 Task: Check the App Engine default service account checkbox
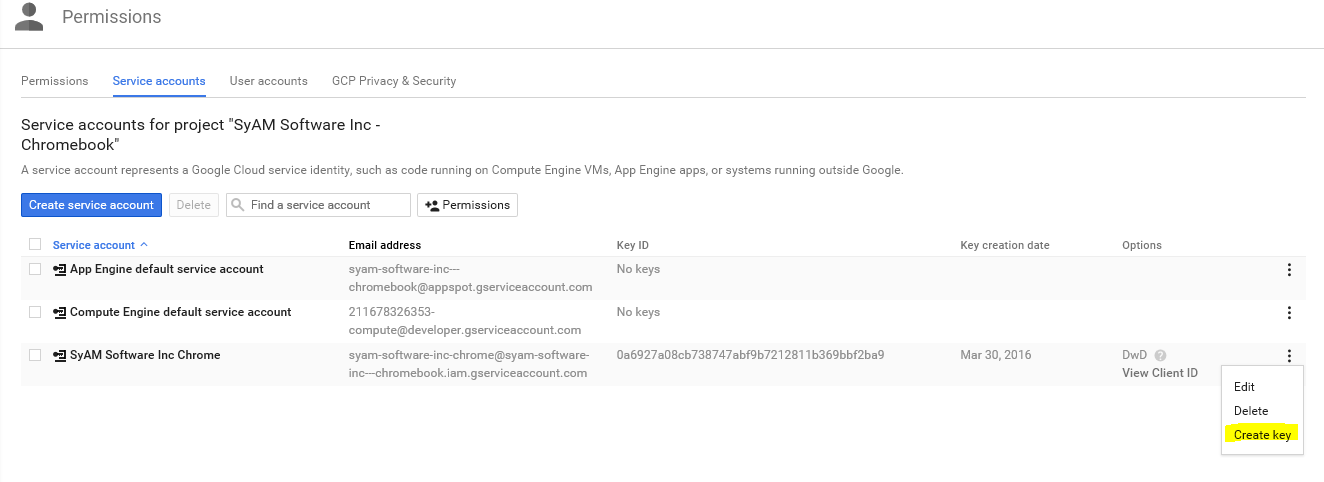coord(35,270)
